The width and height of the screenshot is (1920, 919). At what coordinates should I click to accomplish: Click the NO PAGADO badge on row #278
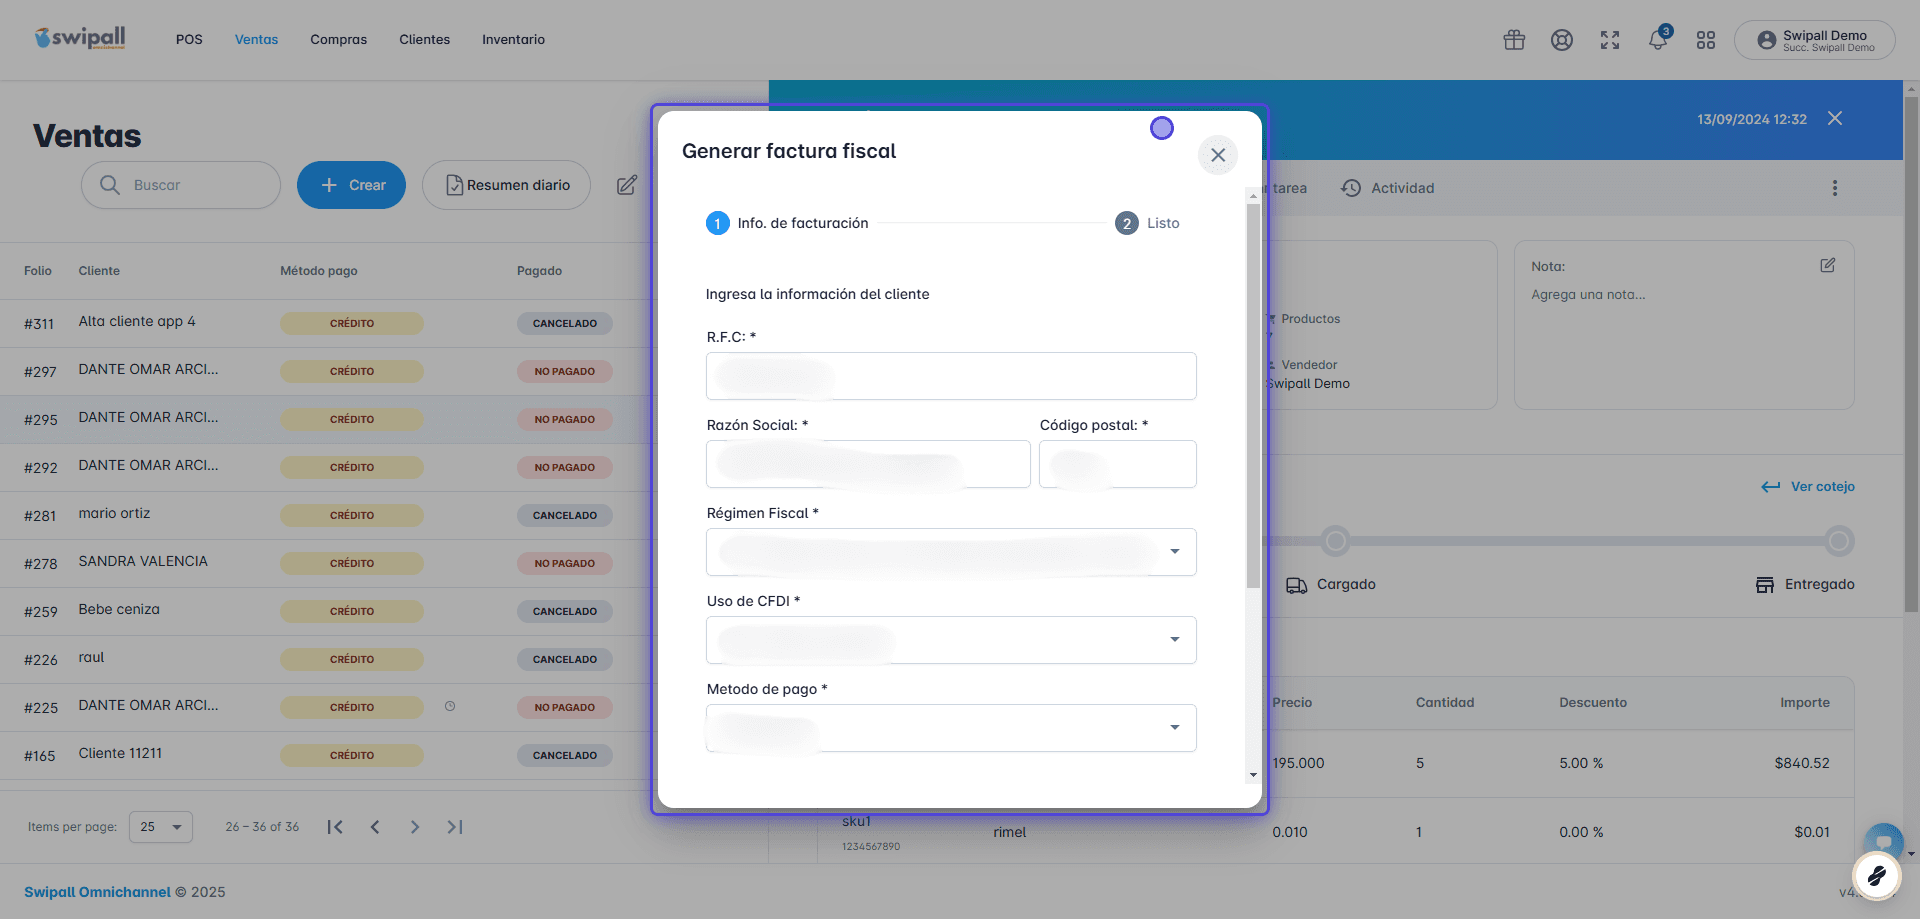(x=565, y=563)
